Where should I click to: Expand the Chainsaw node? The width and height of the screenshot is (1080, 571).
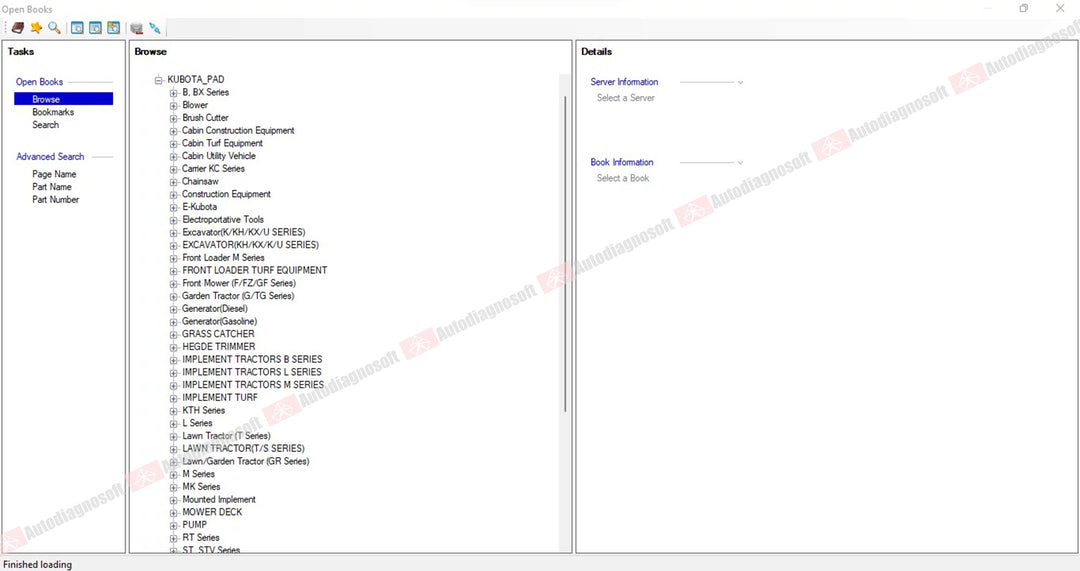(174, 182)
